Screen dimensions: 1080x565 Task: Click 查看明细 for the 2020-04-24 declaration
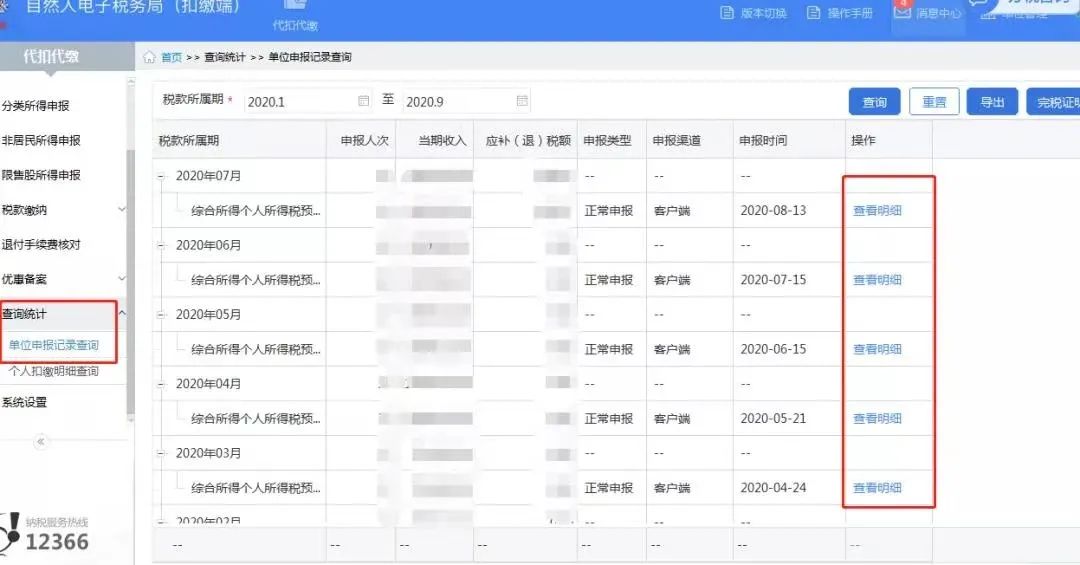(x=877, y=488)
